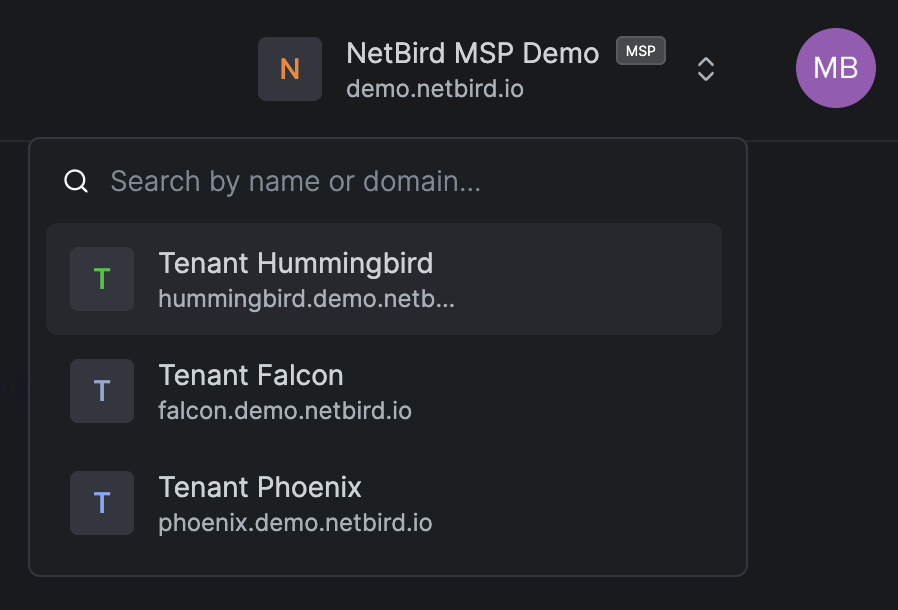Image resolution: width=898 pixels, height=610 pixels.
Task: Click the Tenant Falcon T icon
Action: [x=101, y=391]
